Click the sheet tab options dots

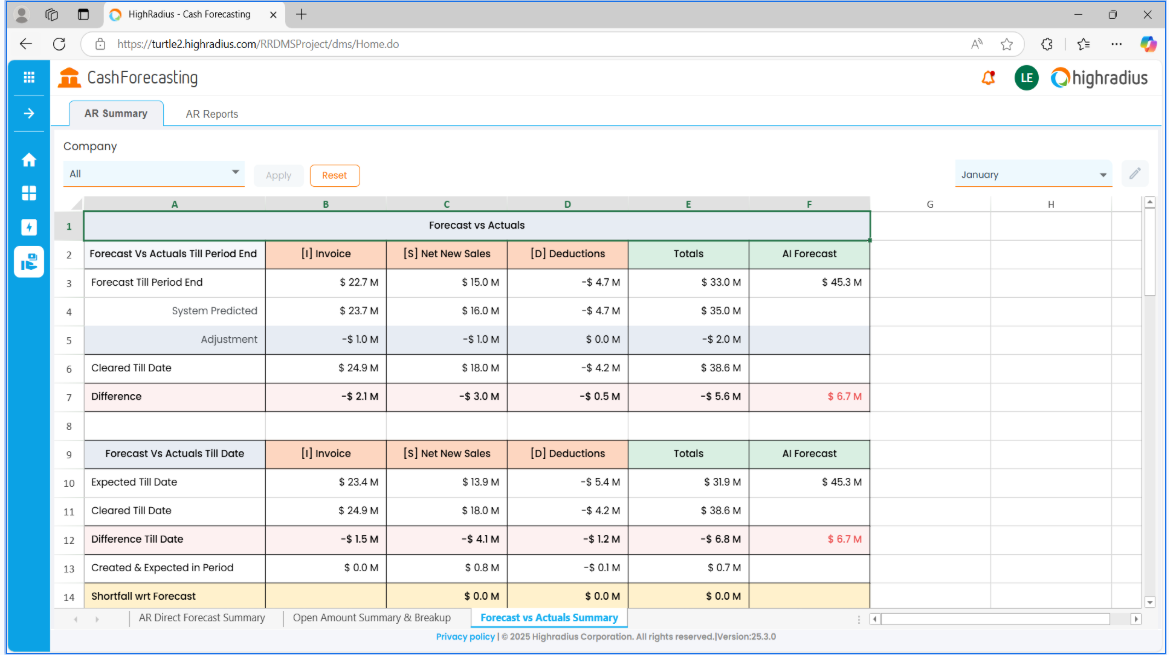pos(858,618)
